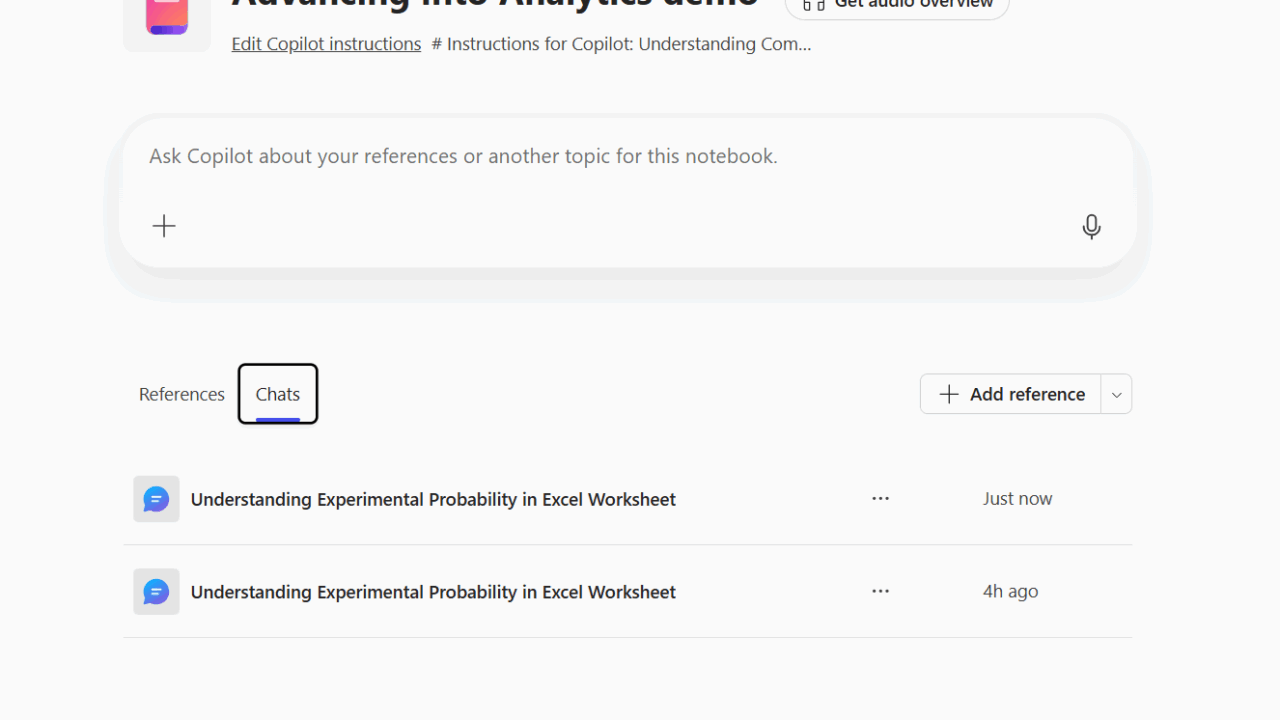Open more options for the Just now chat
The height and width of the screenshot is (720, 1280).
(880, 499)
